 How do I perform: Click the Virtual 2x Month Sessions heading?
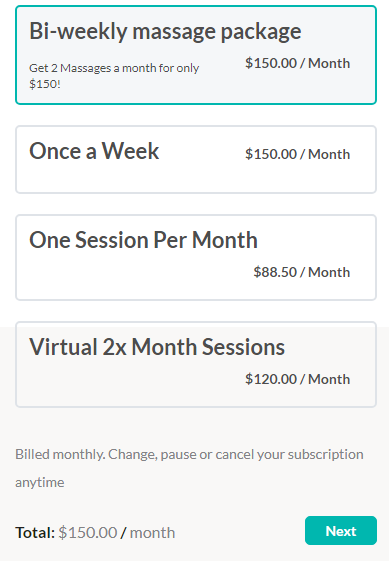157,347
